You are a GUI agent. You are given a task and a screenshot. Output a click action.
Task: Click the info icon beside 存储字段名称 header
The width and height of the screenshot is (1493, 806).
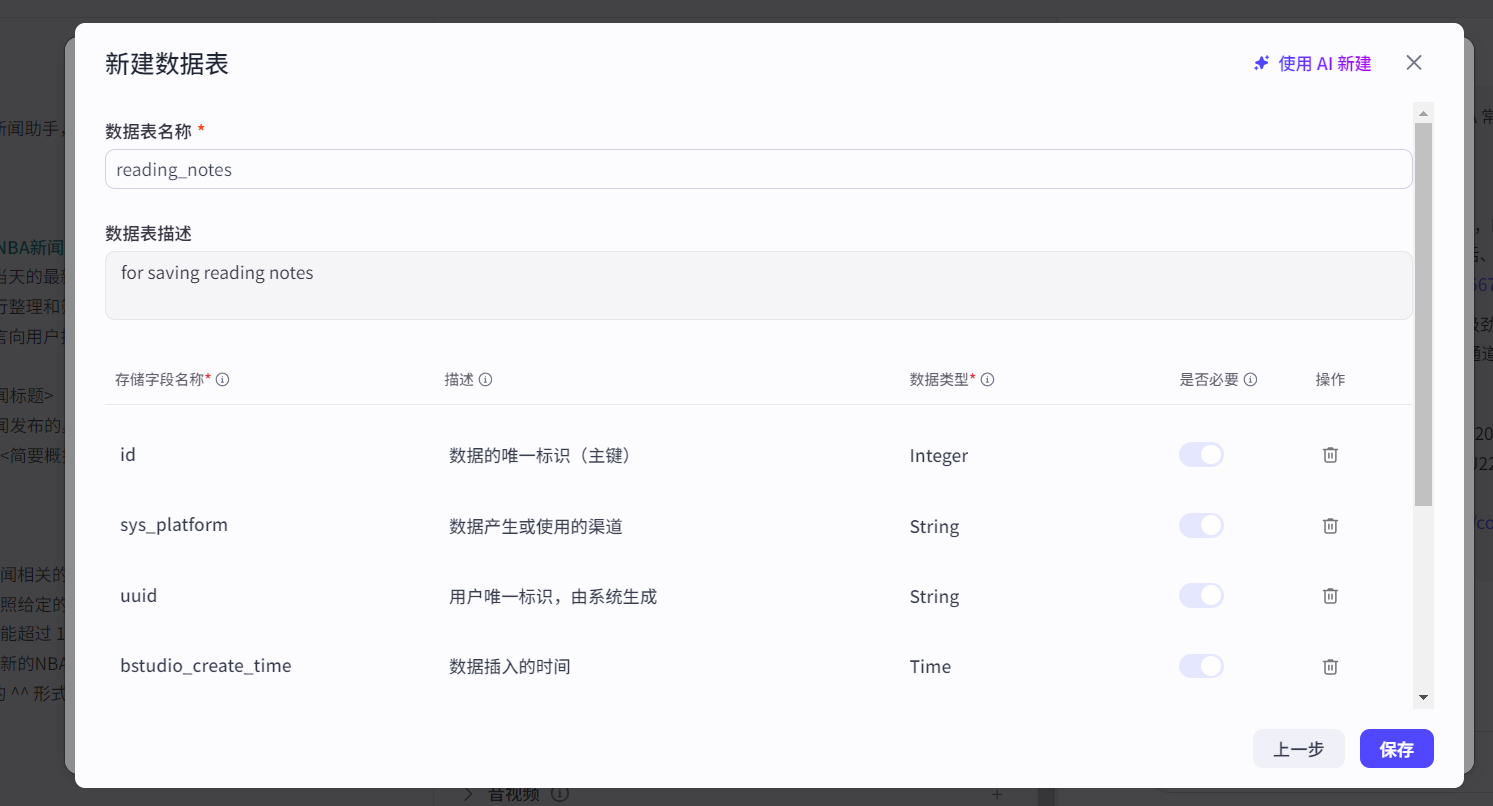point(222,379)
